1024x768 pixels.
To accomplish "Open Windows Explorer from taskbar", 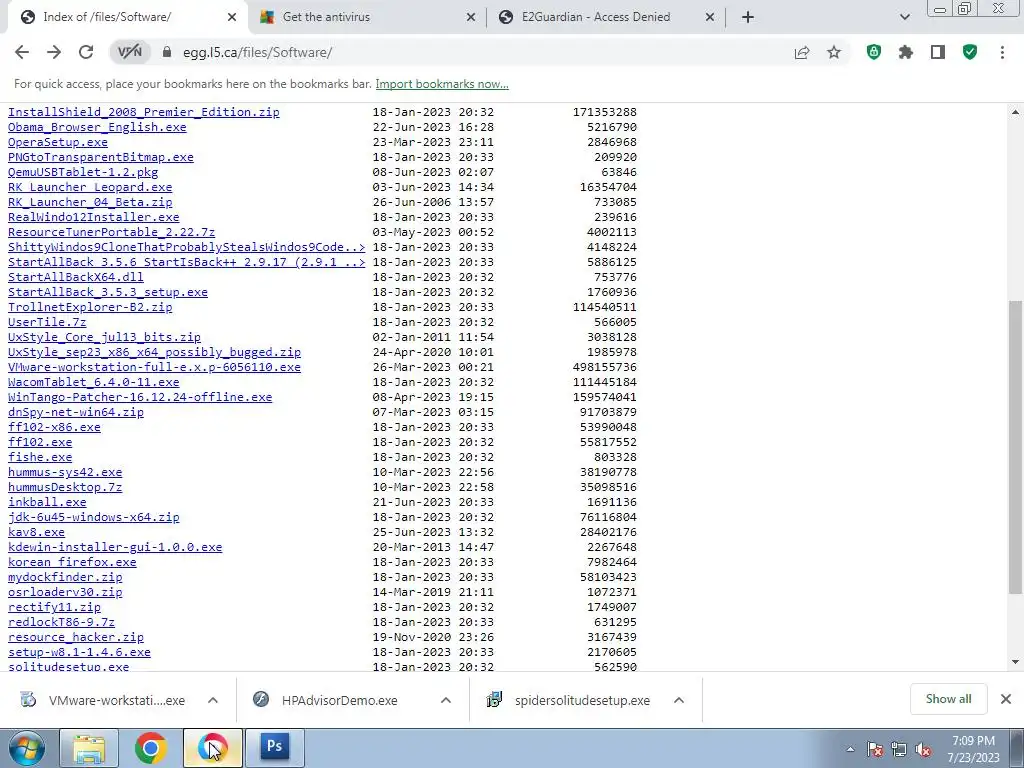I will (x=89, y=748).
